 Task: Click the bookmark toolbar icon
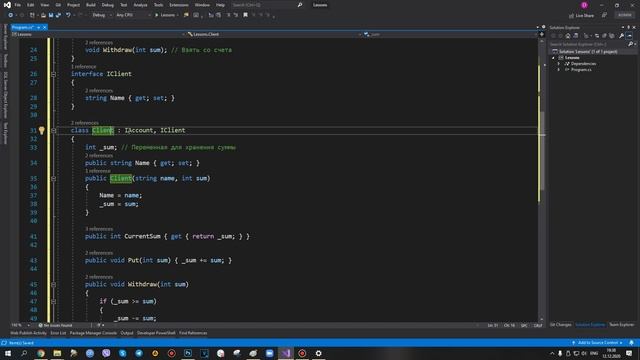(x=245, y=15)
